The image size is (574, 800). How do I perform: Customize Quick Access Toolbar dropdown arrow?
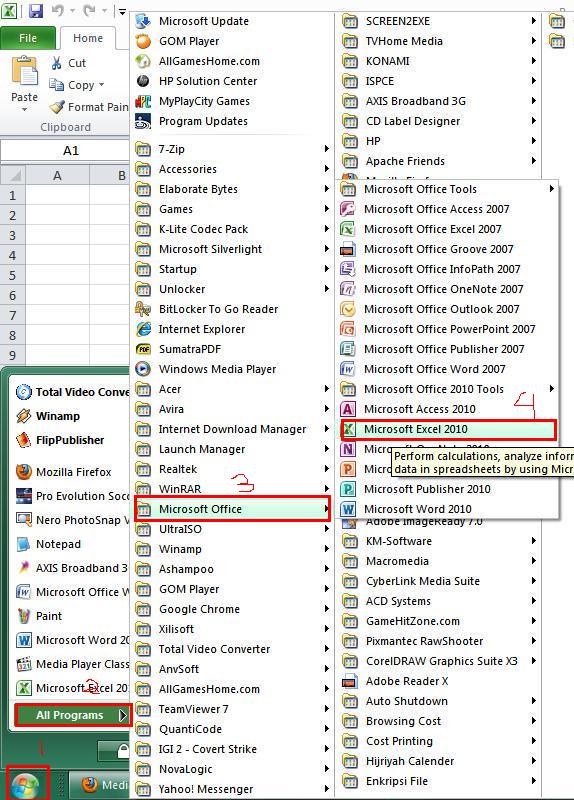pyautogui.click(x=122, y=11)
